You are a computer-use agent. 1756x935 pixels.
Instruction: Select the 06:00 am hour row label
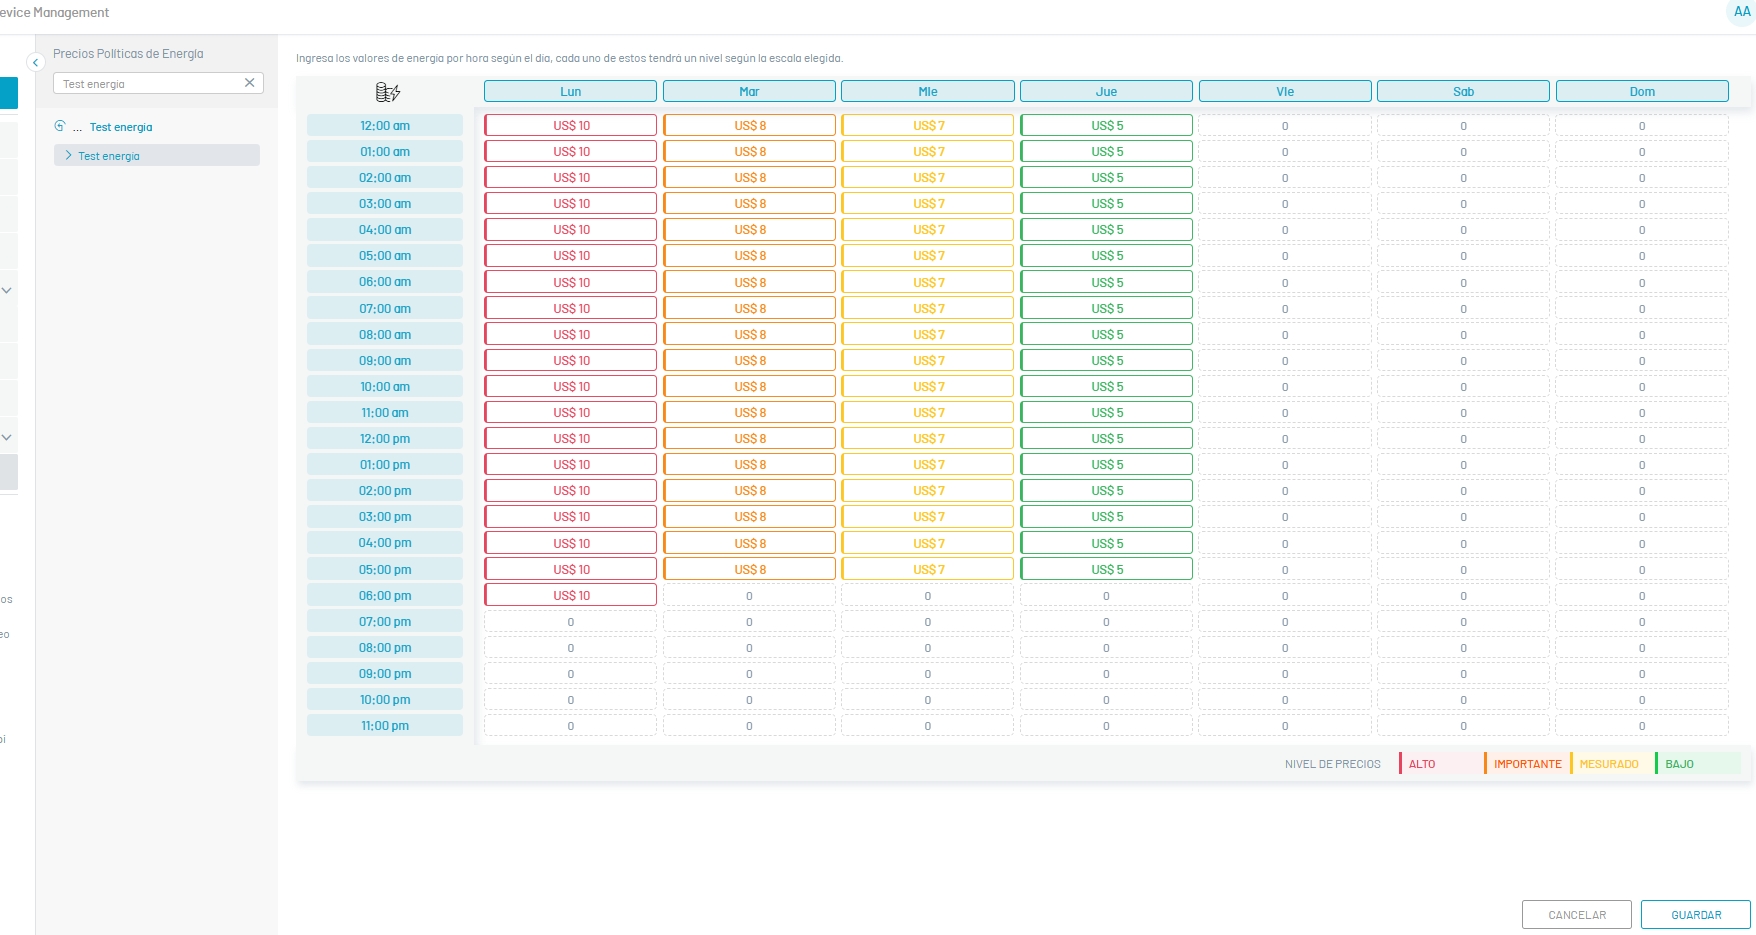(385, 282)
